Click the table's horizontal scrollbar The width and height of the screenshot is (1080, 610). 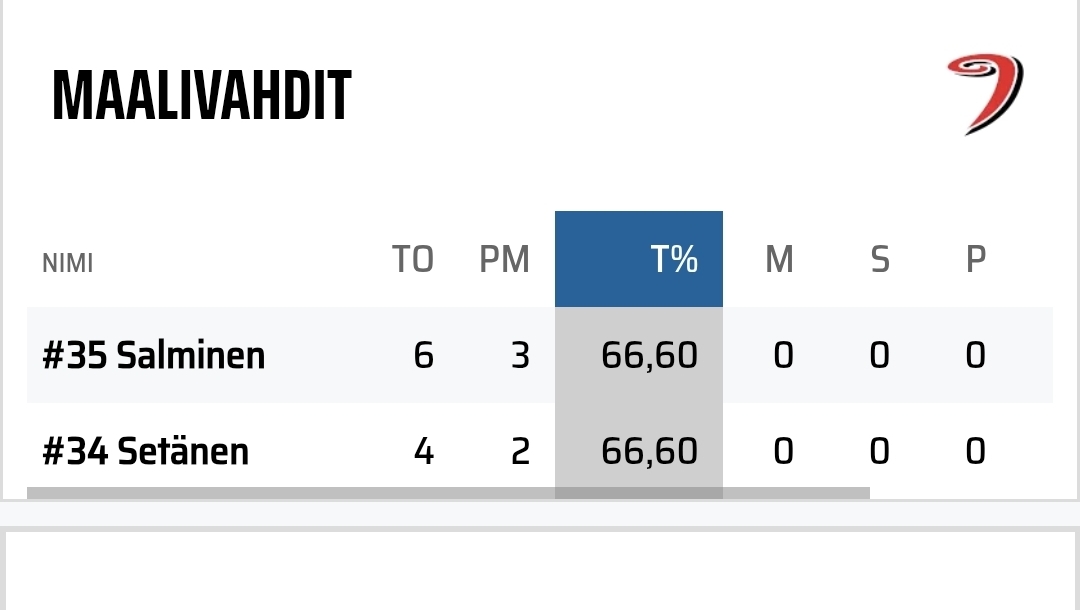[448, 493]
